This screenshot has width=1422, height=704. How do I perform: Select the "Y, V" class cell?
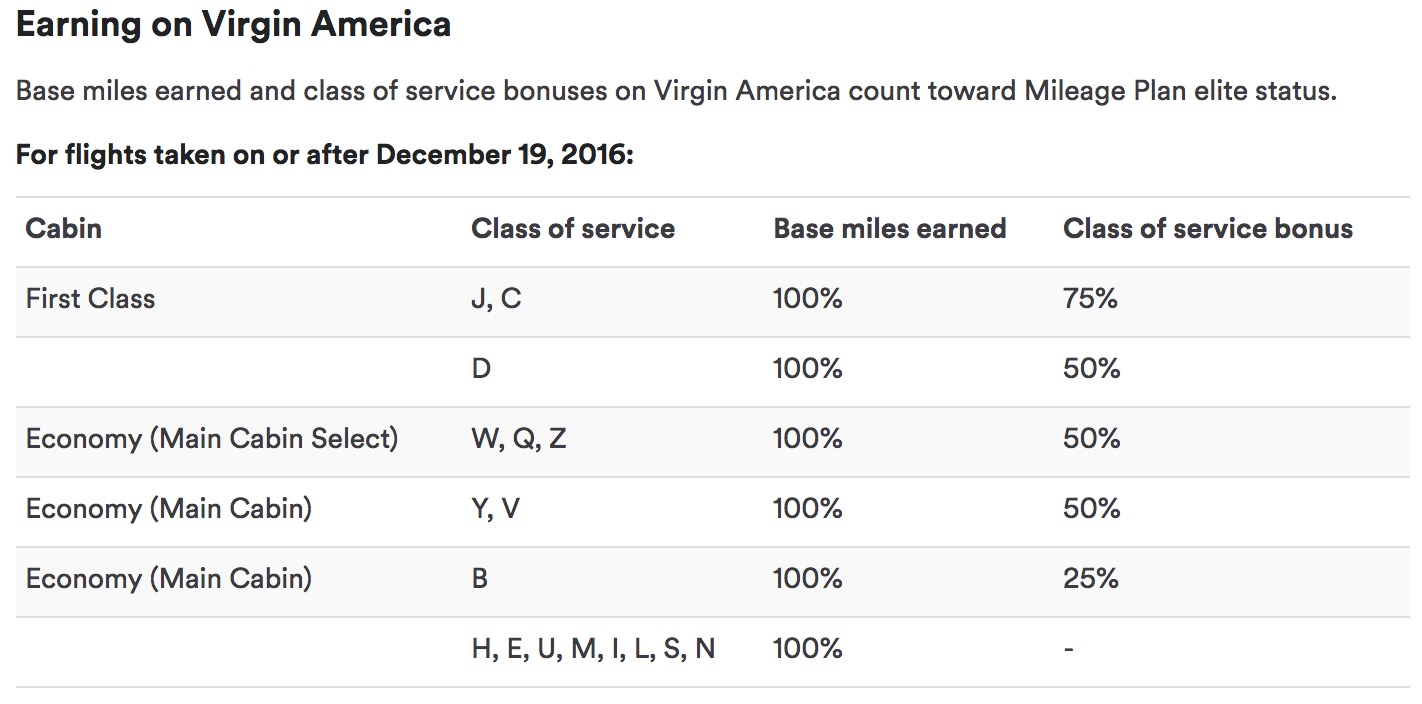click(x=495, y=509)
